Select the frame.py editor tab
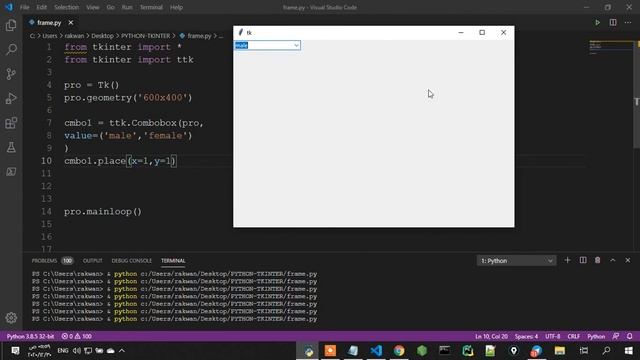Viewport: 640px width, 360px height. pyautogui.click(x=49, y=22)
